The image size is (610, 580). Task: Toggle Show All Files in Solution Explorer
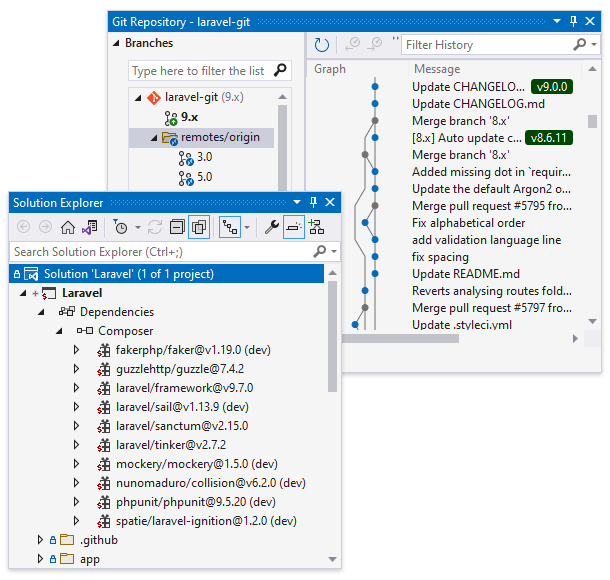tap(199, 227)
